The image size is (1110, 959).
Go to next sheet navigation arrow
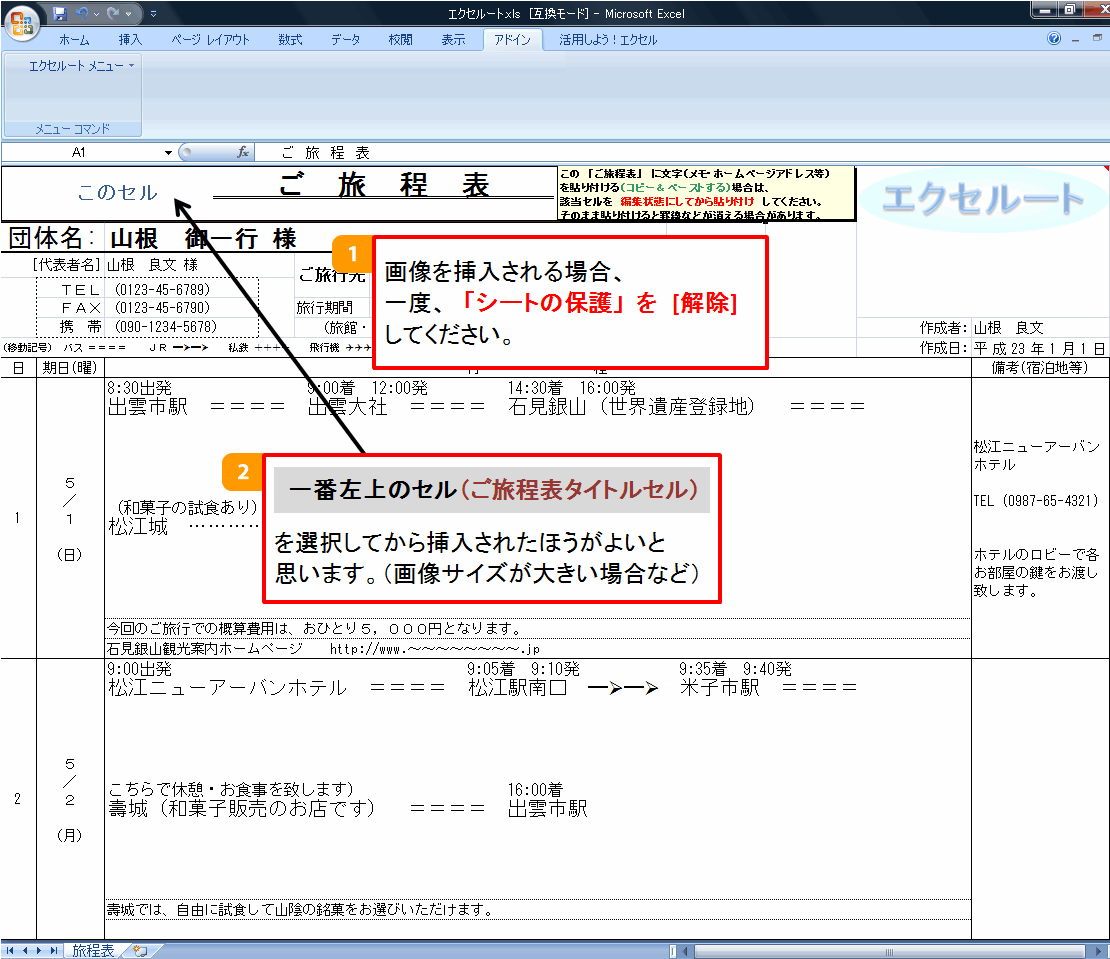38,951
